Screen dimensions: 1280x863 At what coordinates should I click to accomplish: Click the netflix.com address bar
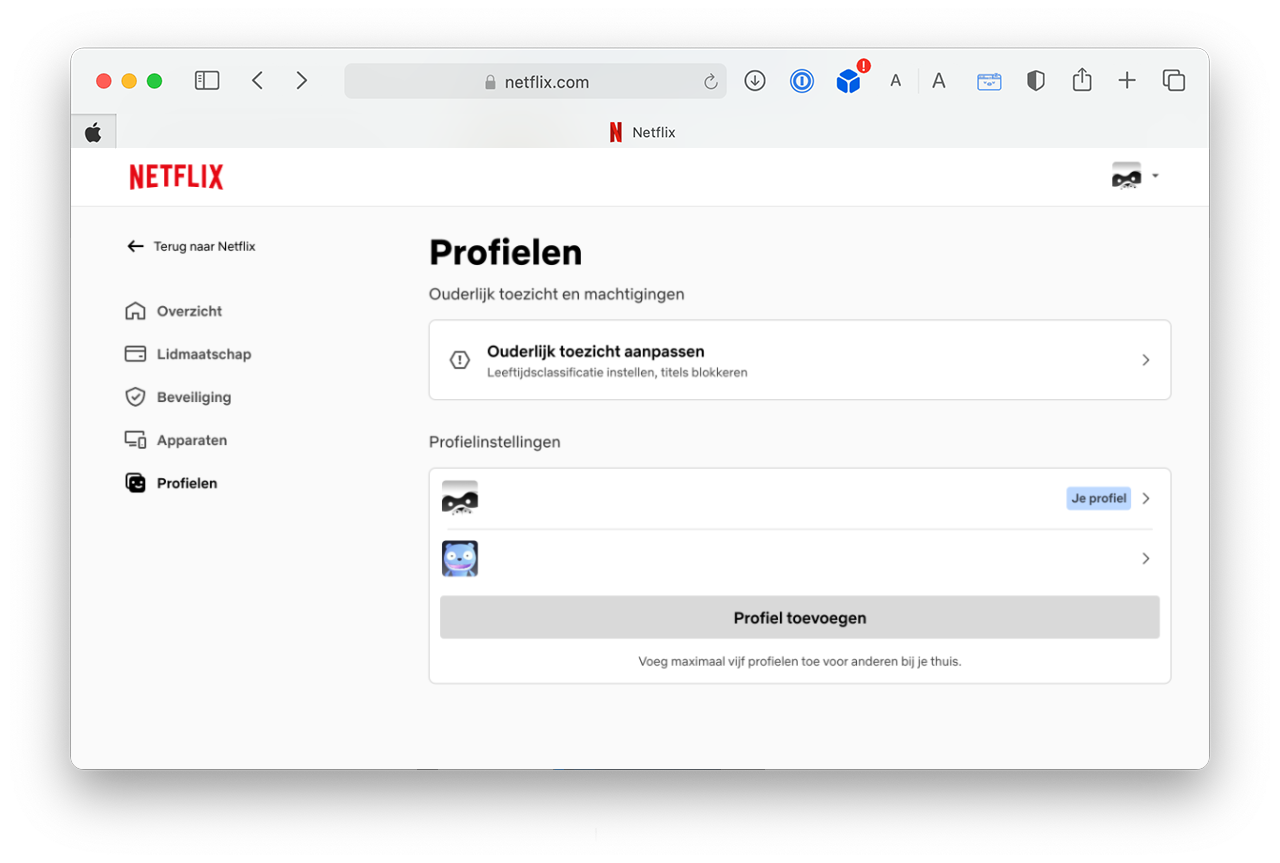(536, 82)
